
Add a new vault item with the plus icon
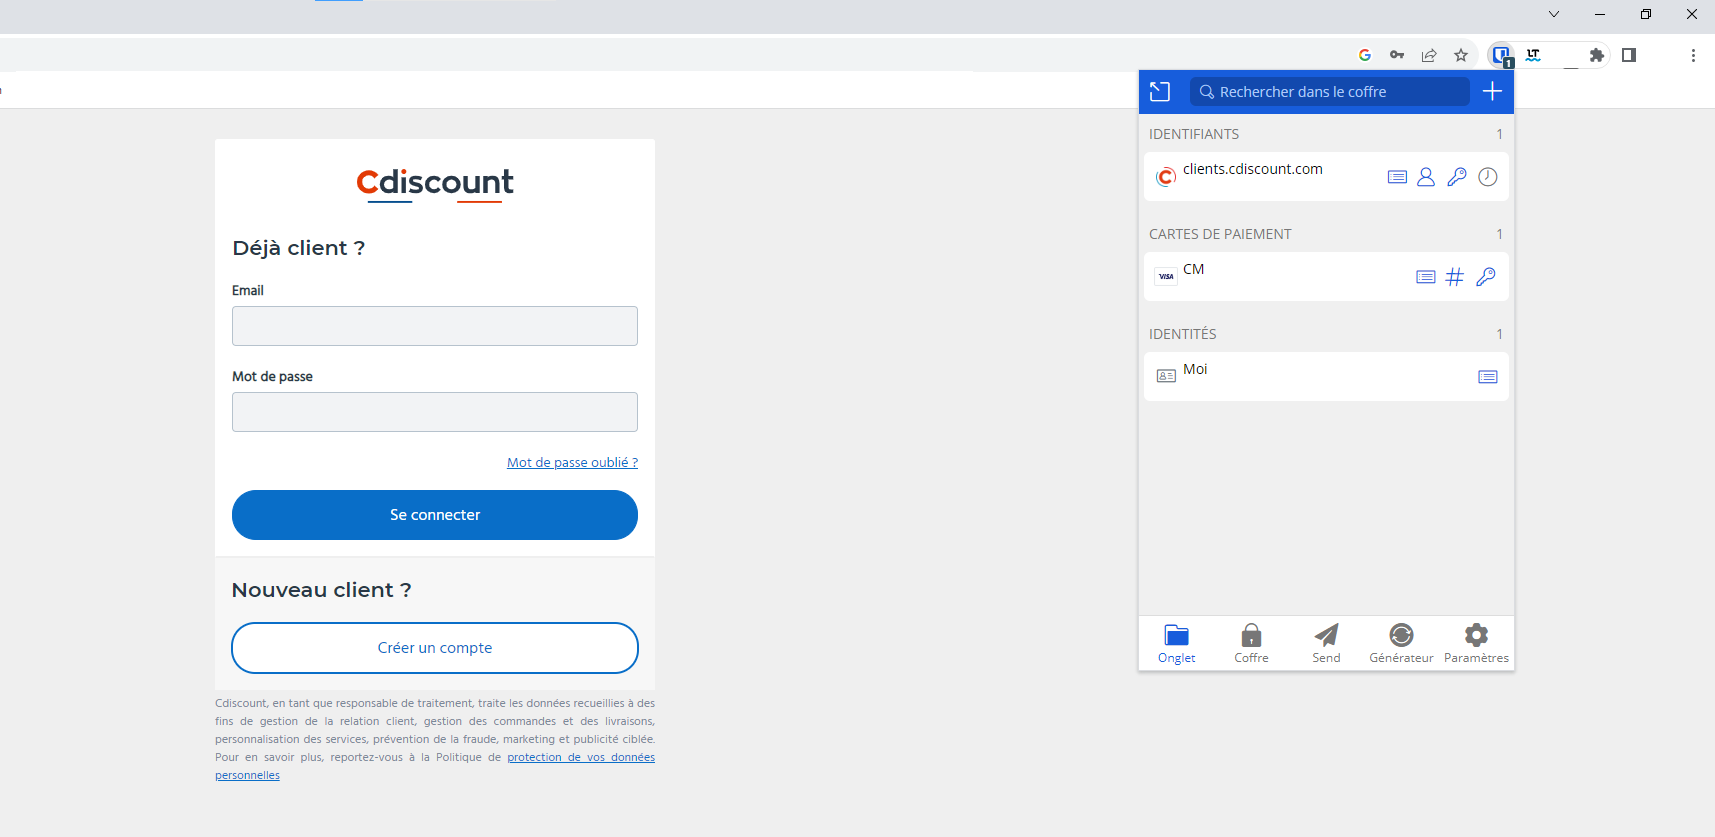(1492, 92)
